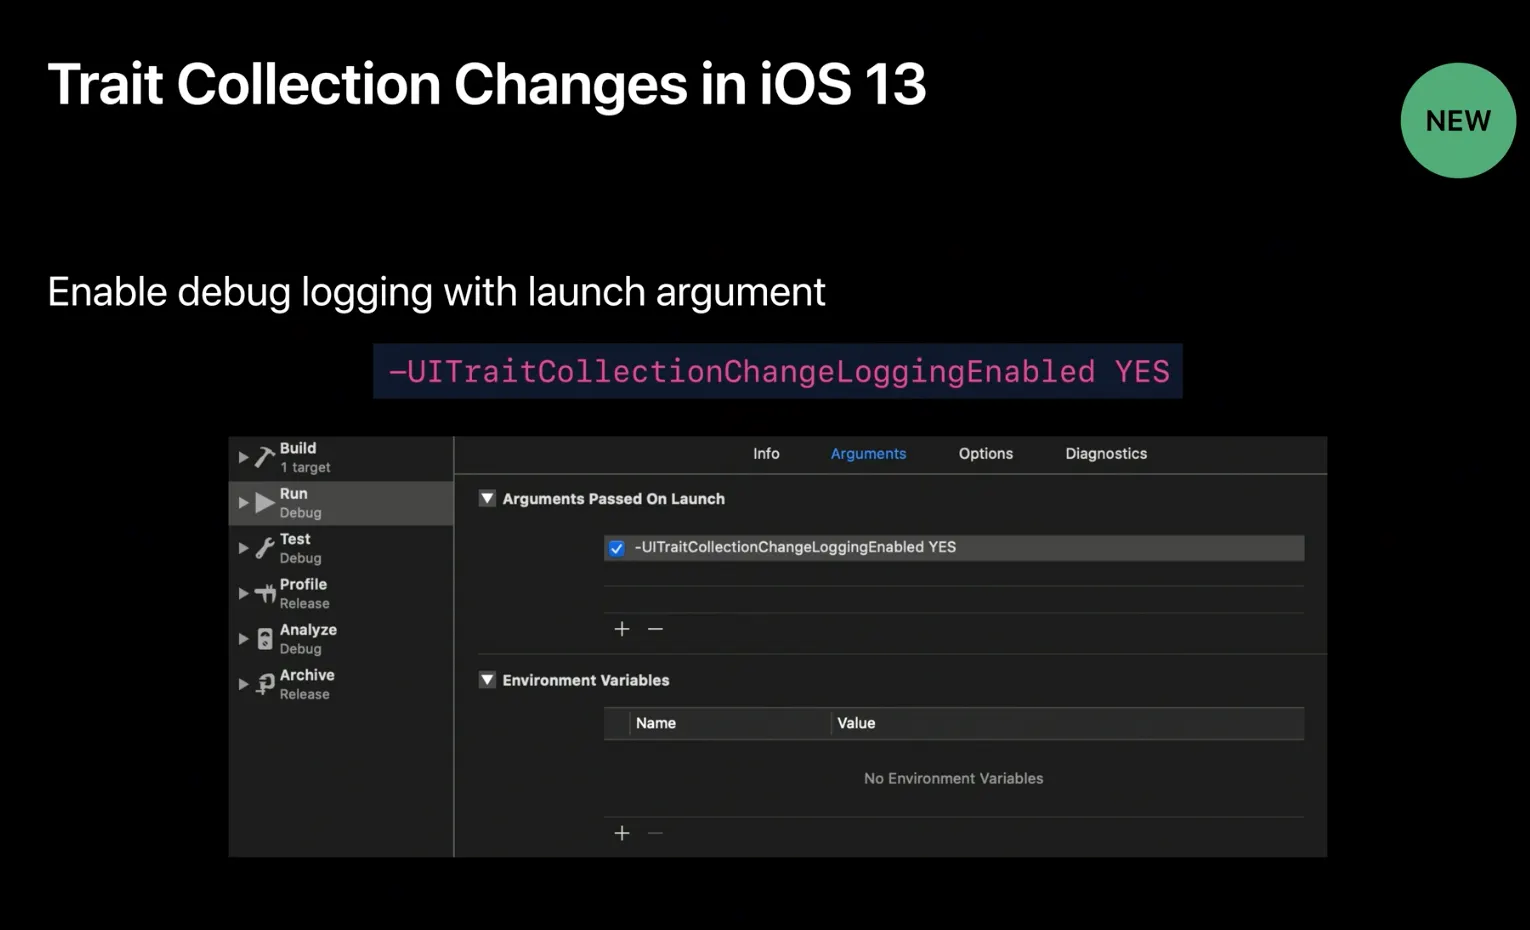Collapse the Environment Variables section

point(487,680)
